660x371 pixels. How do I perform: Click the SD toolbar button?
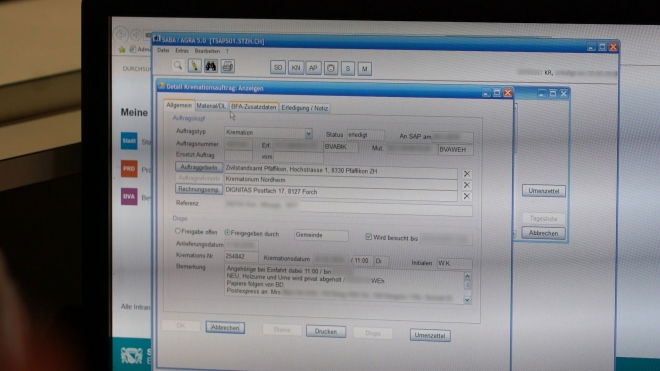coord(278,67)
